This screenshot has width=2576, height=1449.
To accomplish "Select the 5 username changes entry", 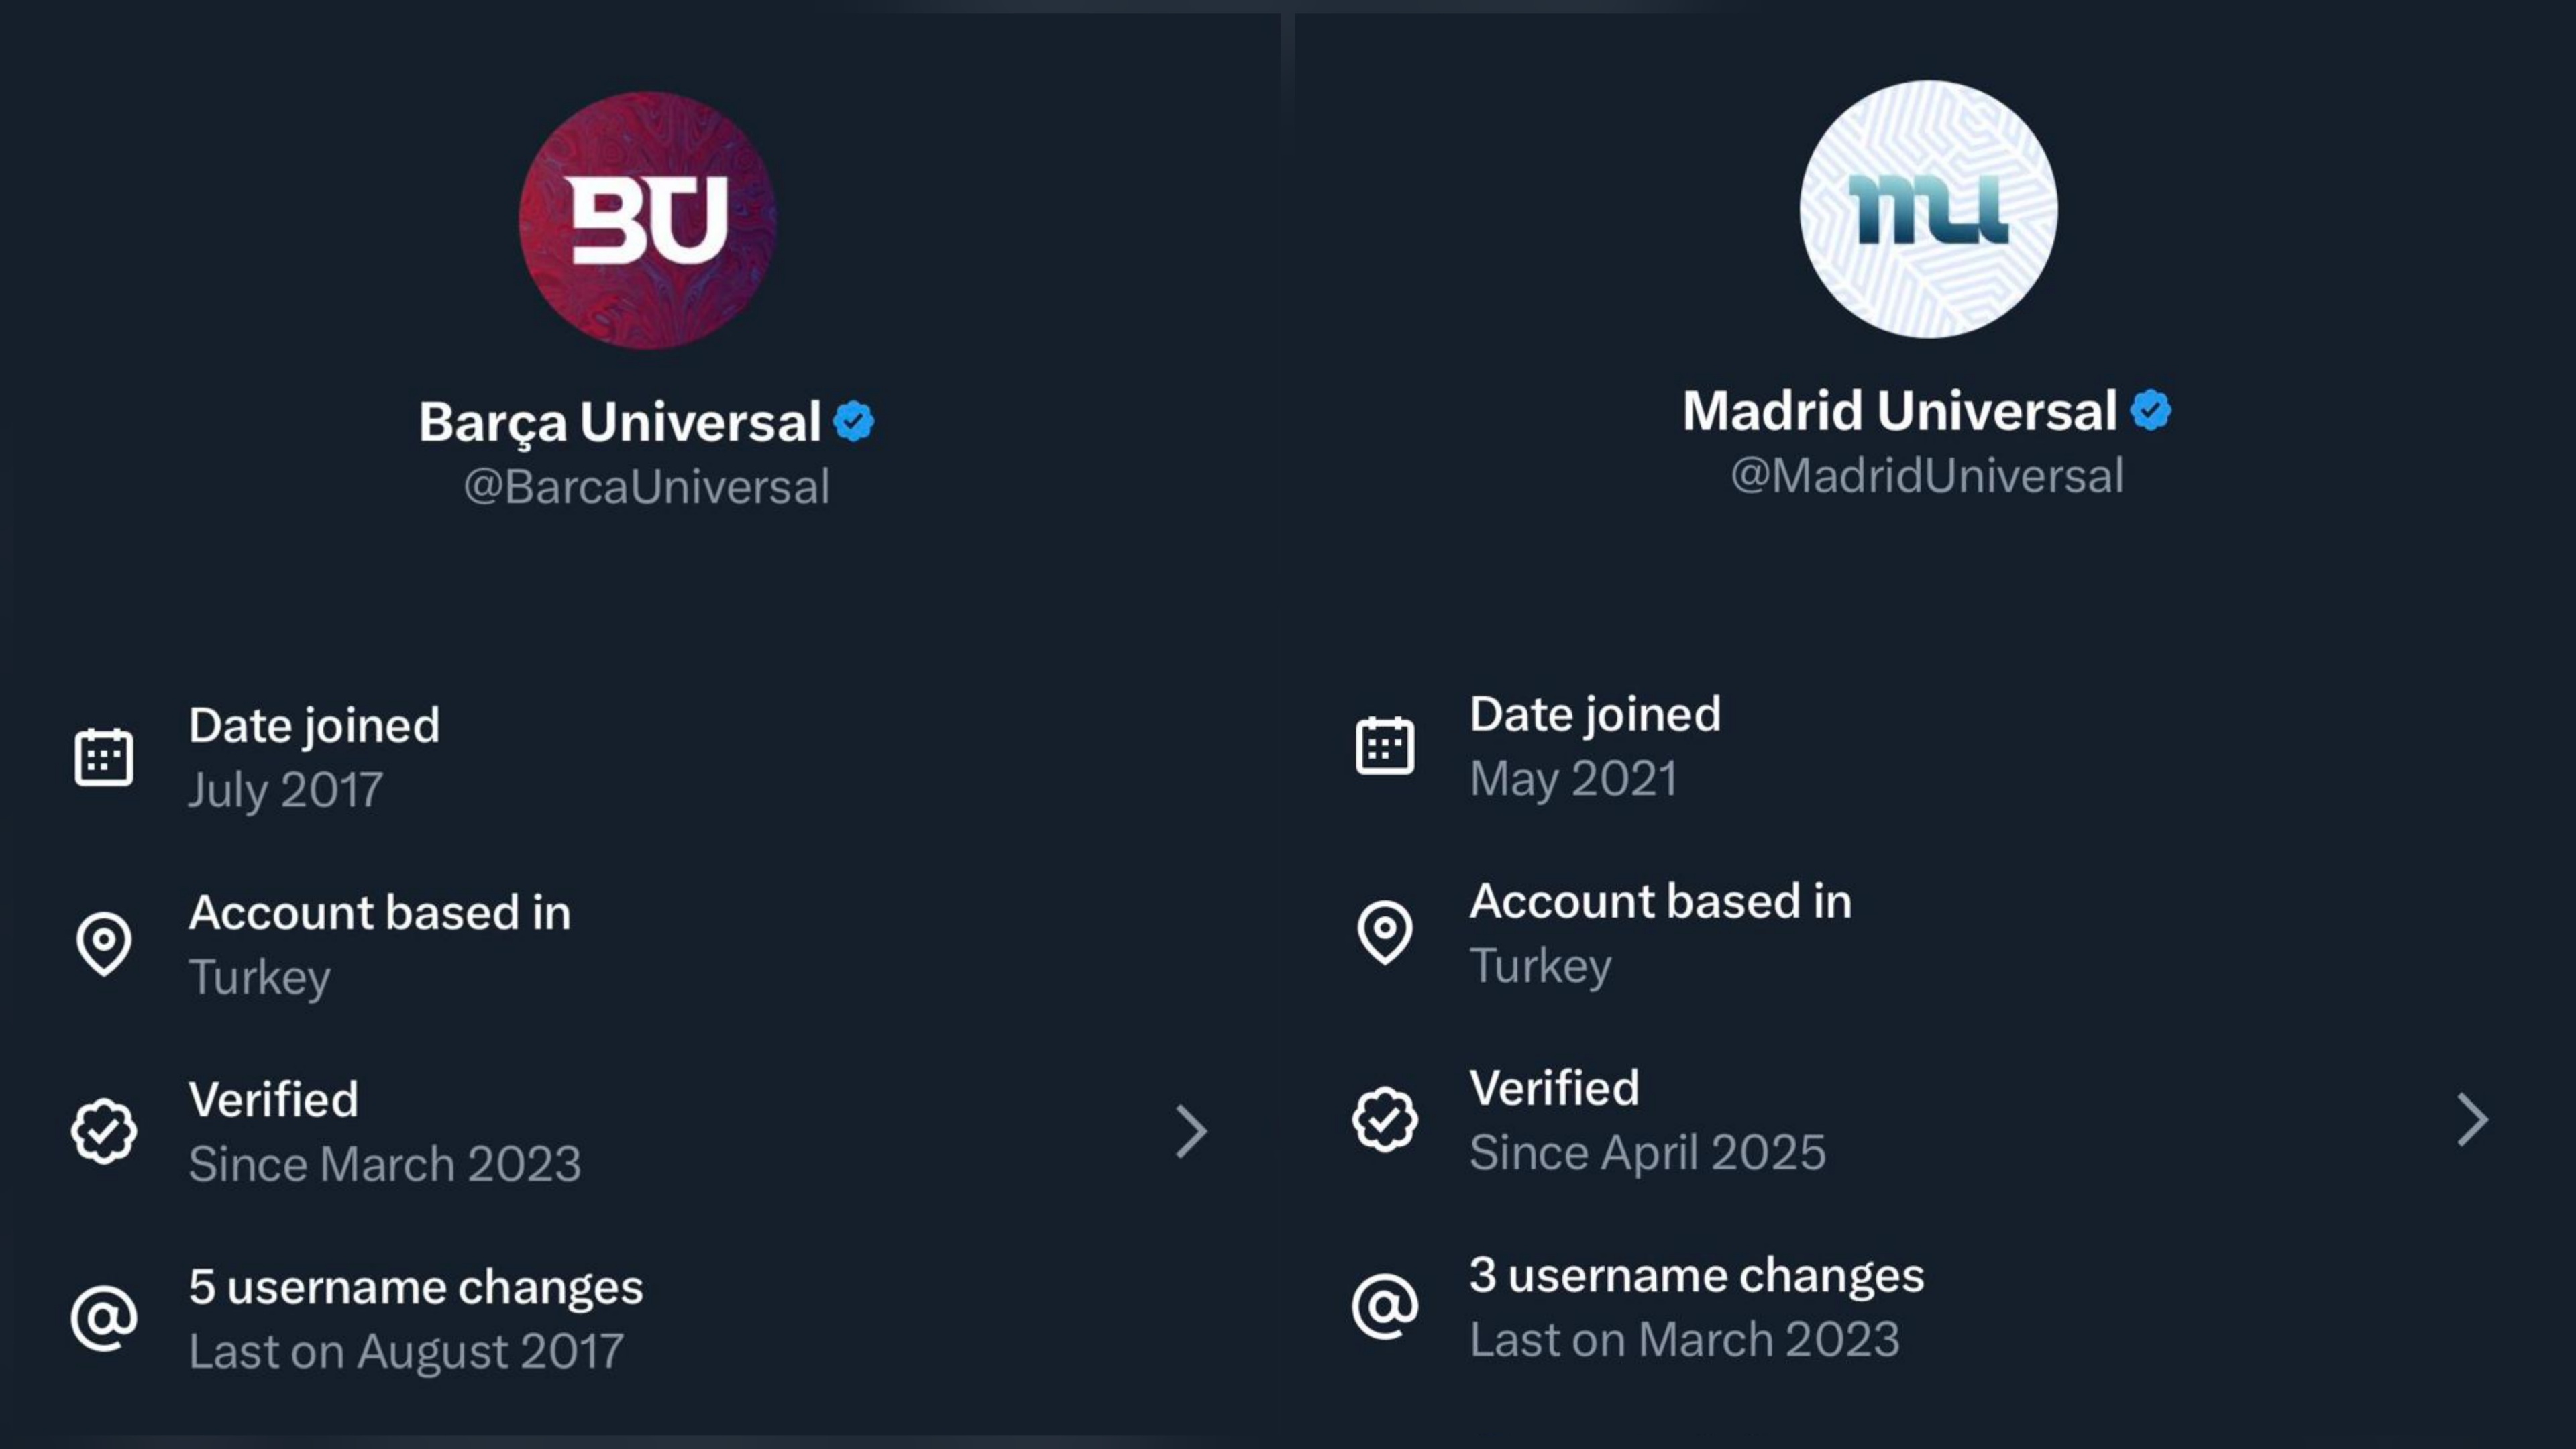I will click(x=415, y=1318).
